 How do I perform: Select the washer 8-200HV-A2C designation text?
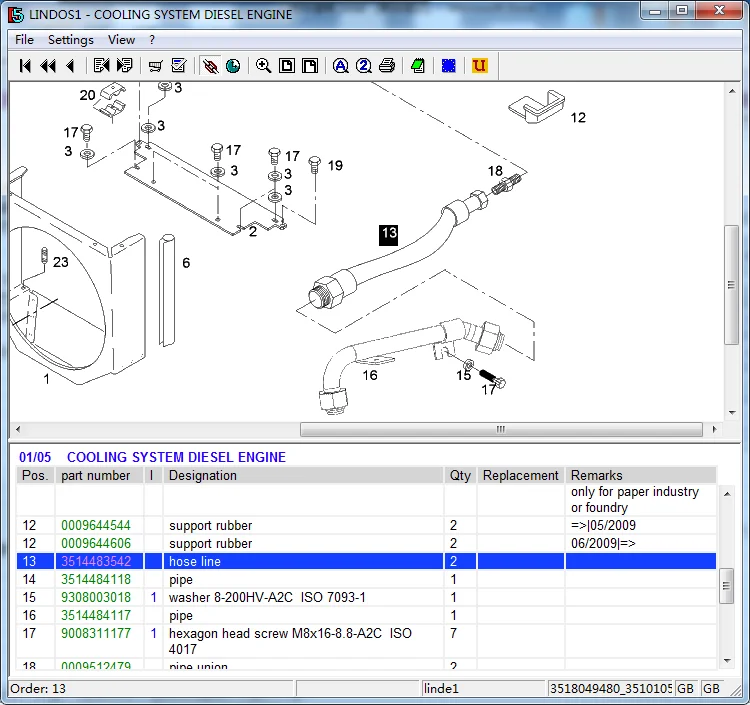click(267, 597)
